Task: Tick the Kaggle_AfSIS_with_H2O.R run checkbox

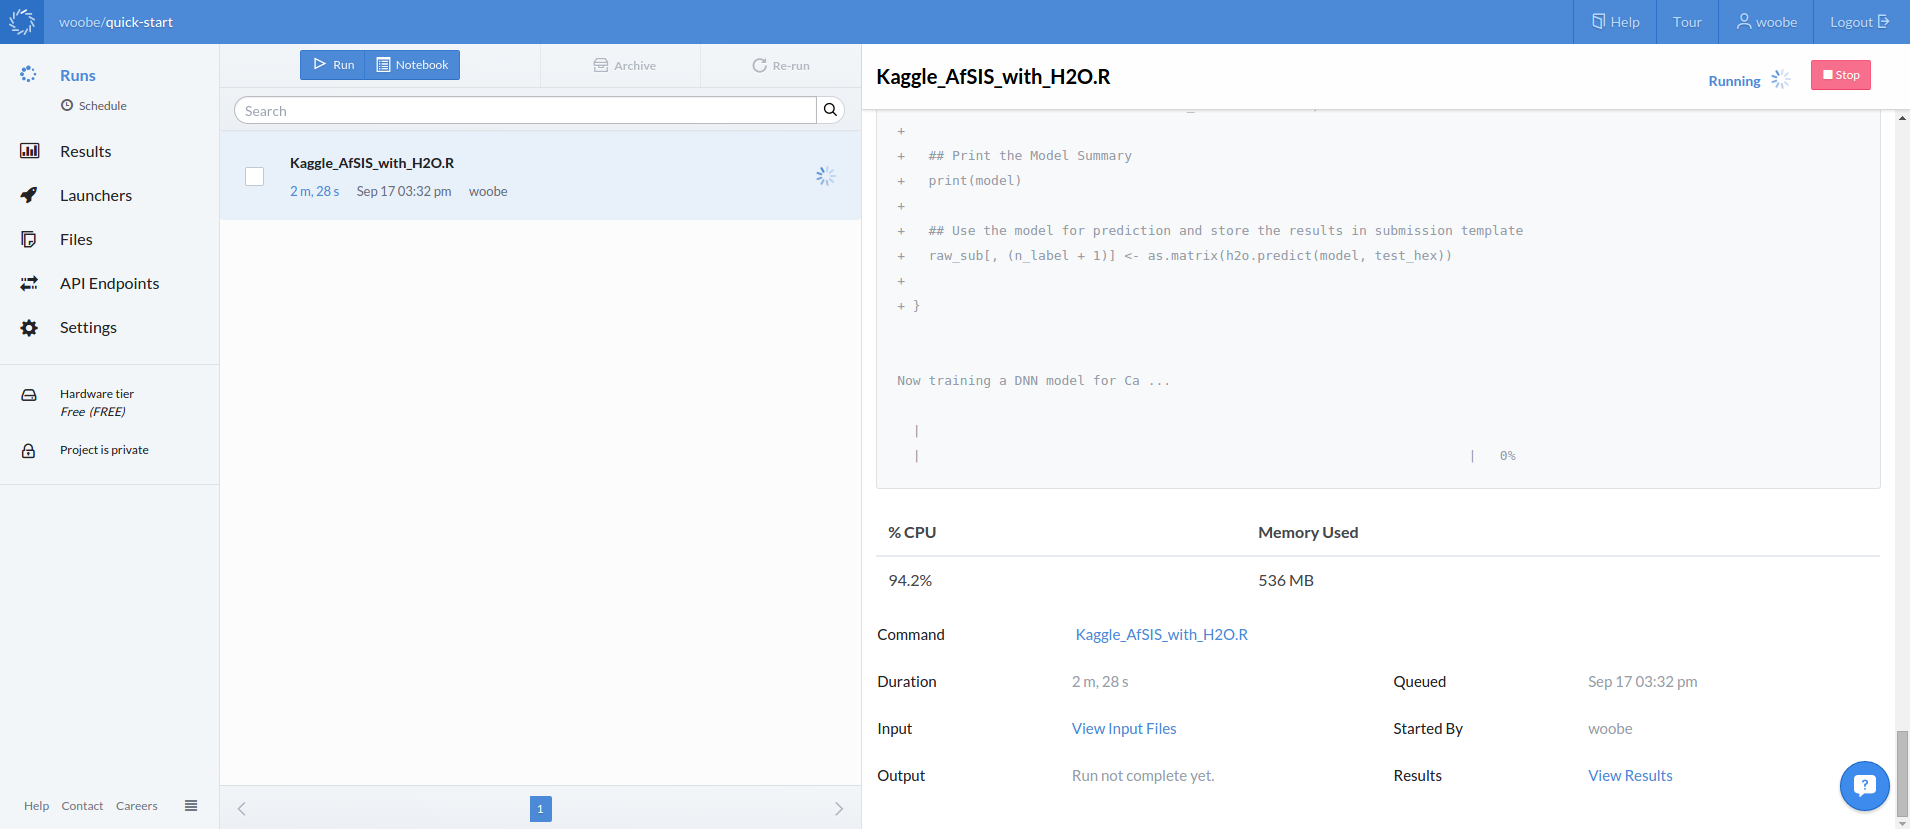Action: pyautogui.click(x=255, y=176)
